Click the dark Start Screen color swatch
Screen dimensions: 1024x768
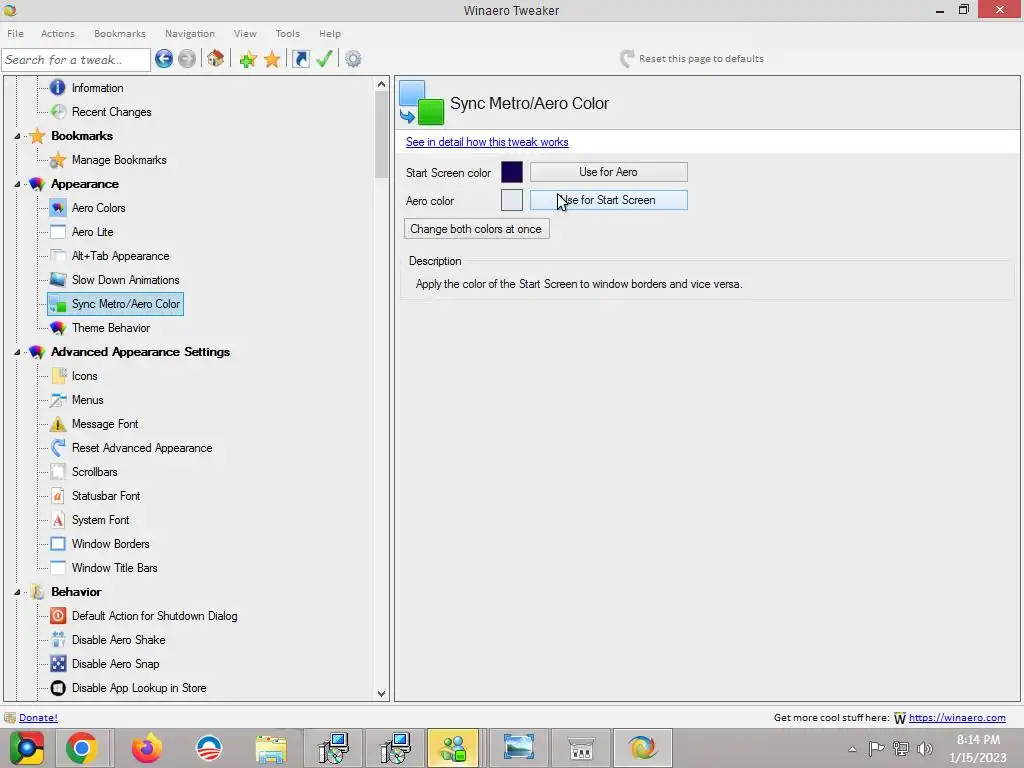pyautogui.click(x=511, y=172)
